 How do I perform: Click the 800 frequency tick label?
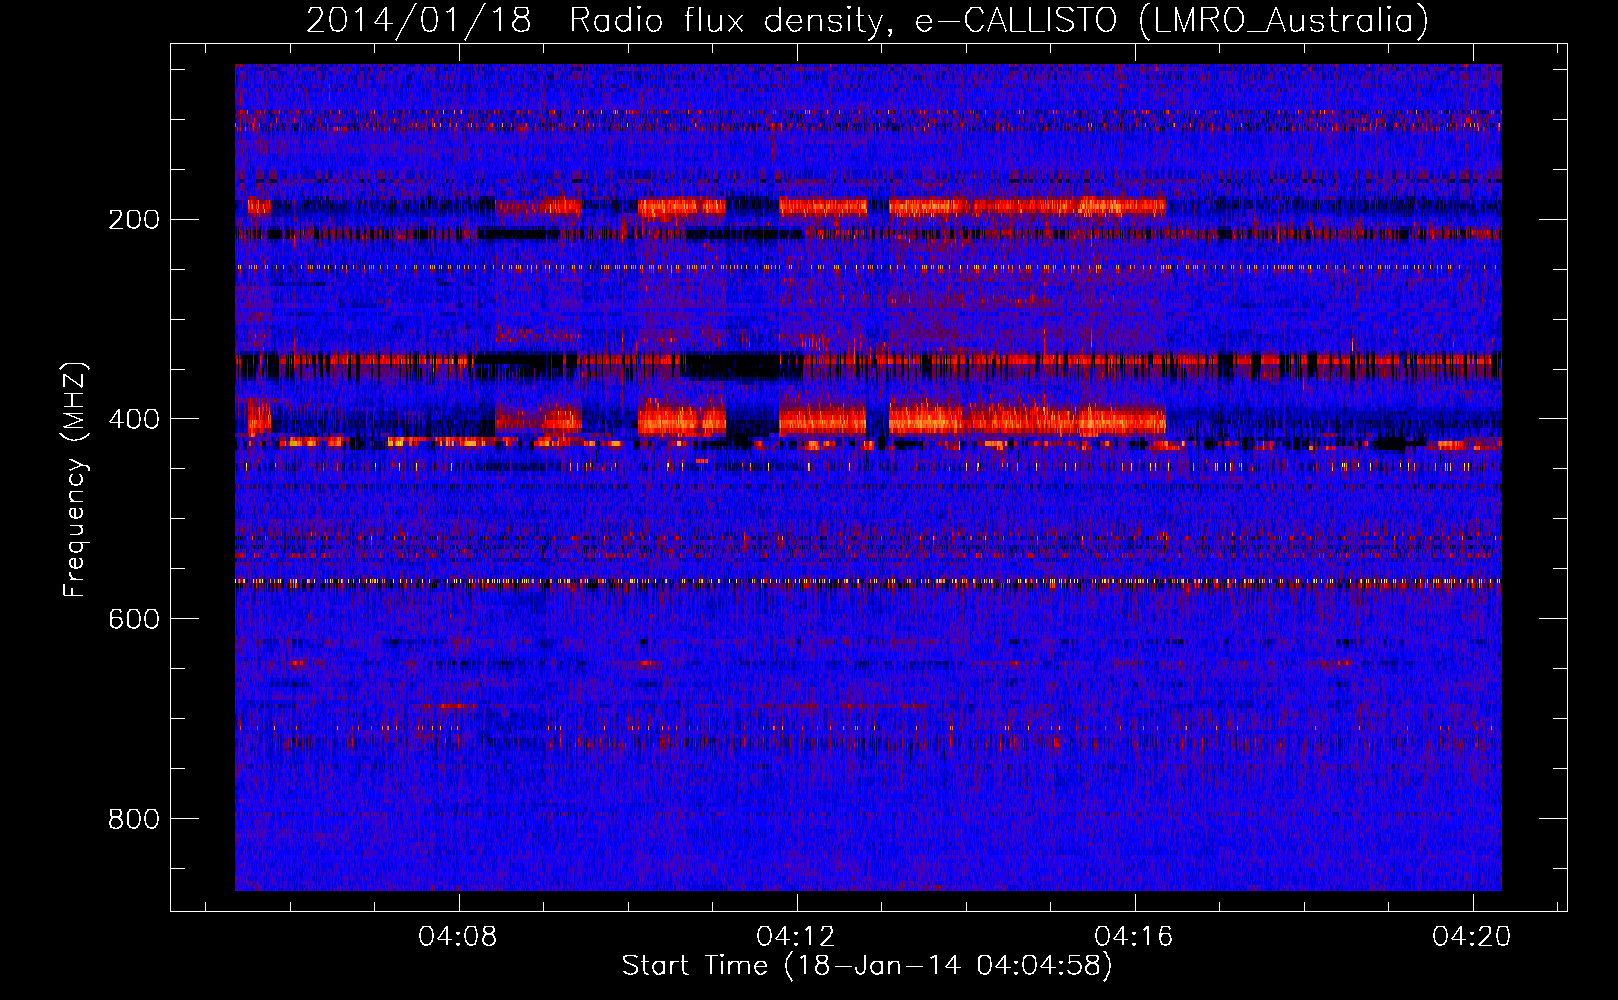[134, 819]
